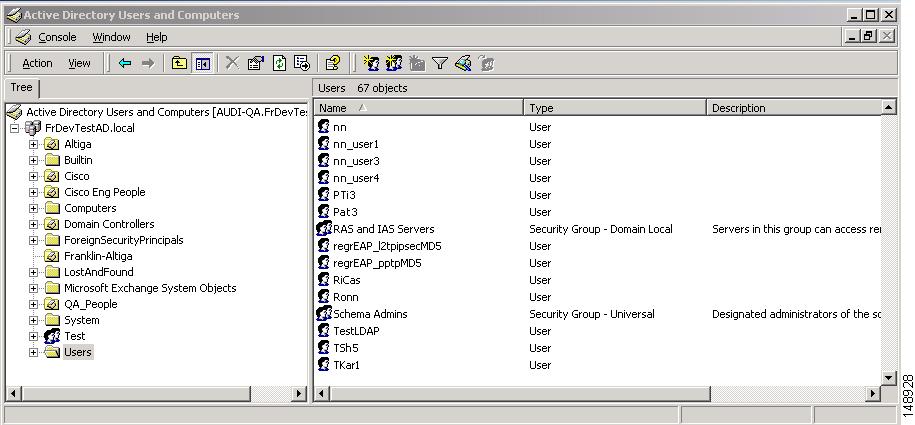
Task: Expand the Cisco Eng People node
Action: coord(33,192)
